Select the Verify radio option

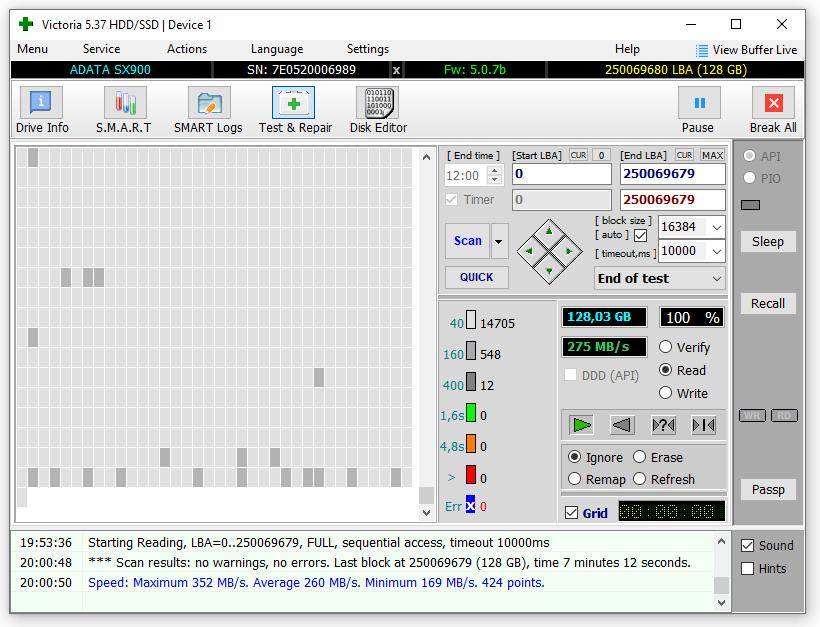(x=666, y=347)
